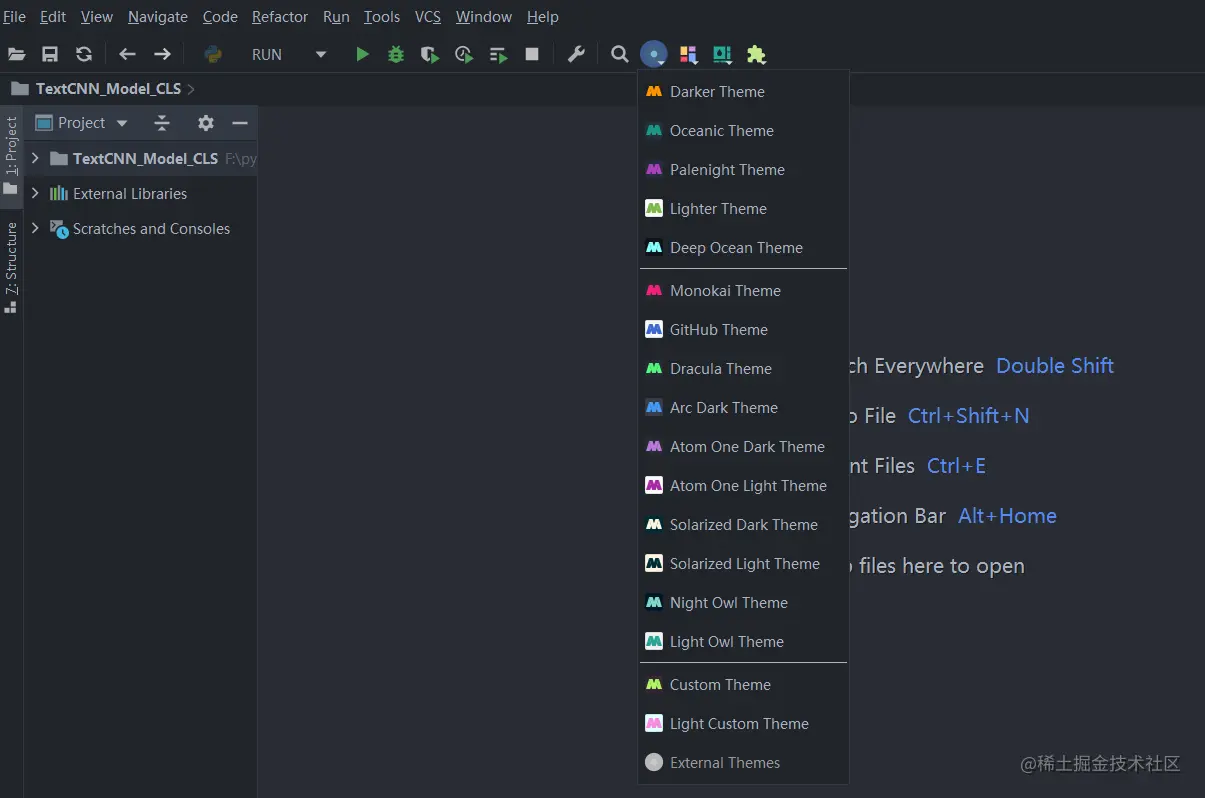
Task: Click the Save All disk icon
Action: click(50, 54)
